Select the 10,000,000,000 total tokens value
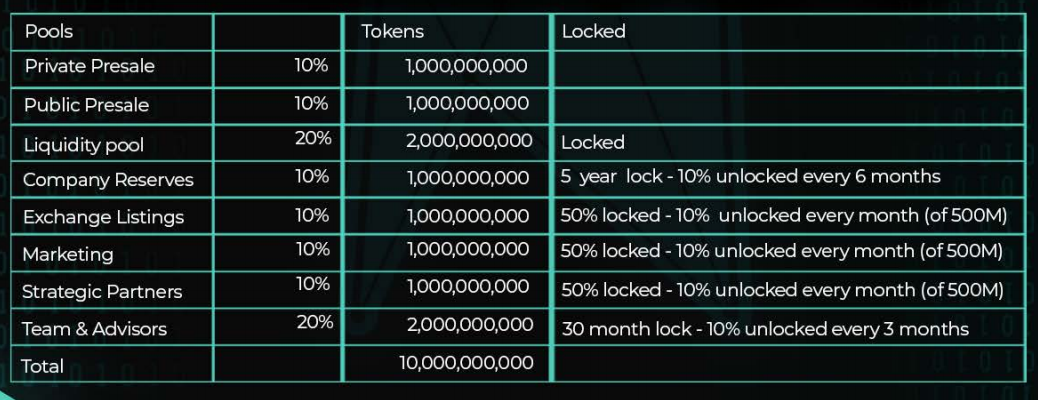The image size is (1038, 400). tap(466, 362)
